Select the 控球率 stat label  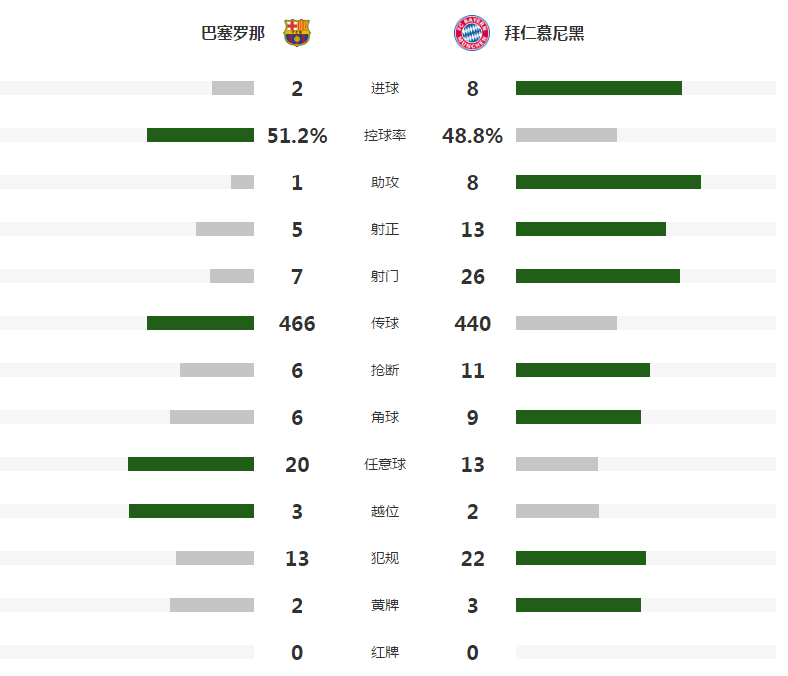coord(385,136)
